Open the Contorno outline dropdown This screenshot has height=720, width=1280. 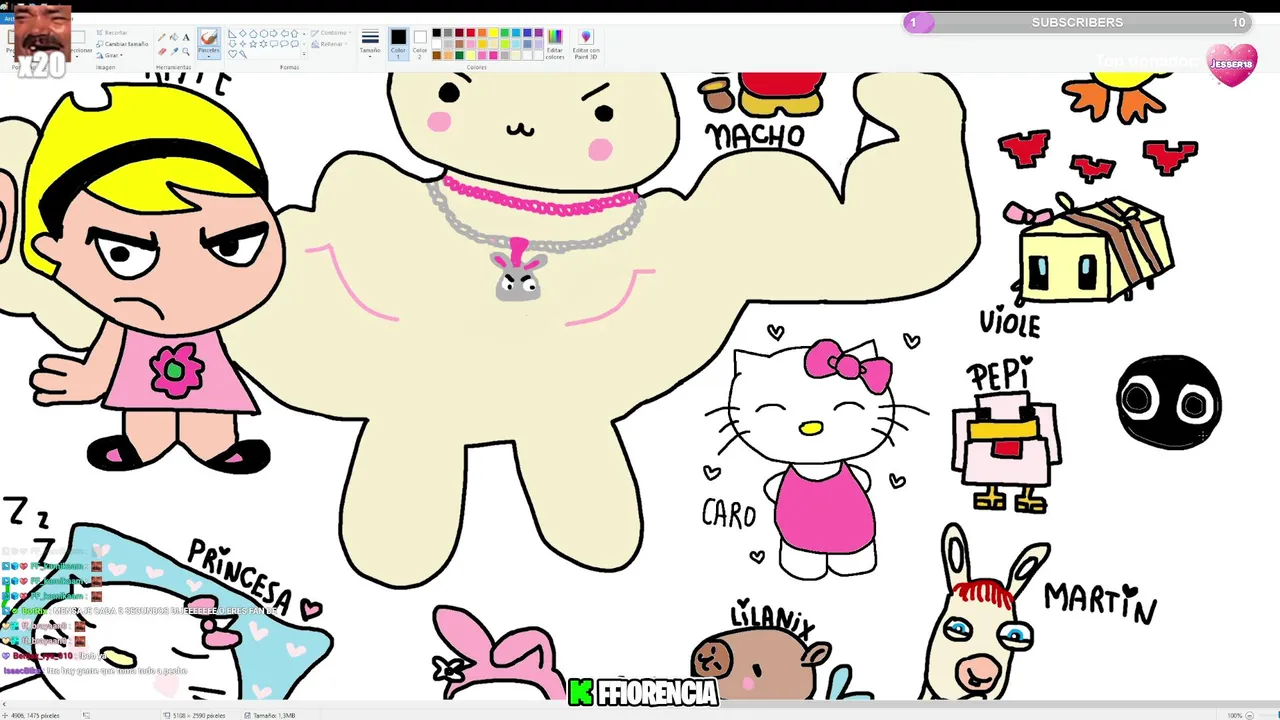coord(331,32)
